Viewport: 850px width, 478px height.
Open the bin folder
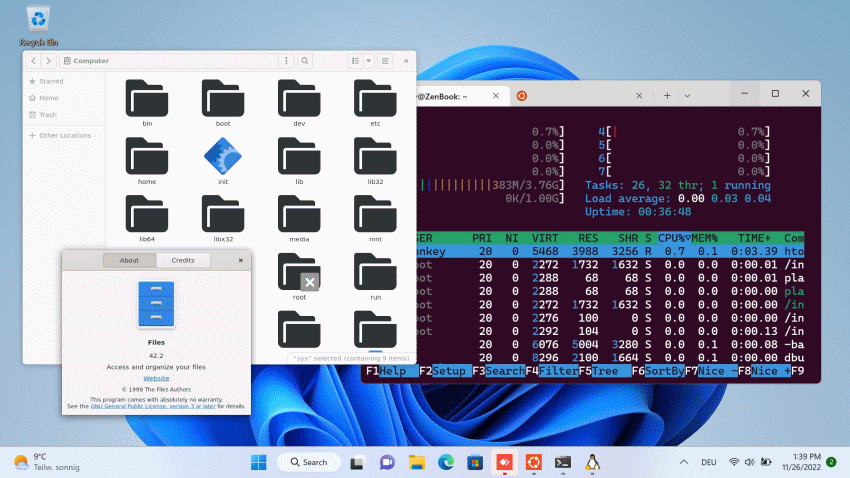click(147, 103)
